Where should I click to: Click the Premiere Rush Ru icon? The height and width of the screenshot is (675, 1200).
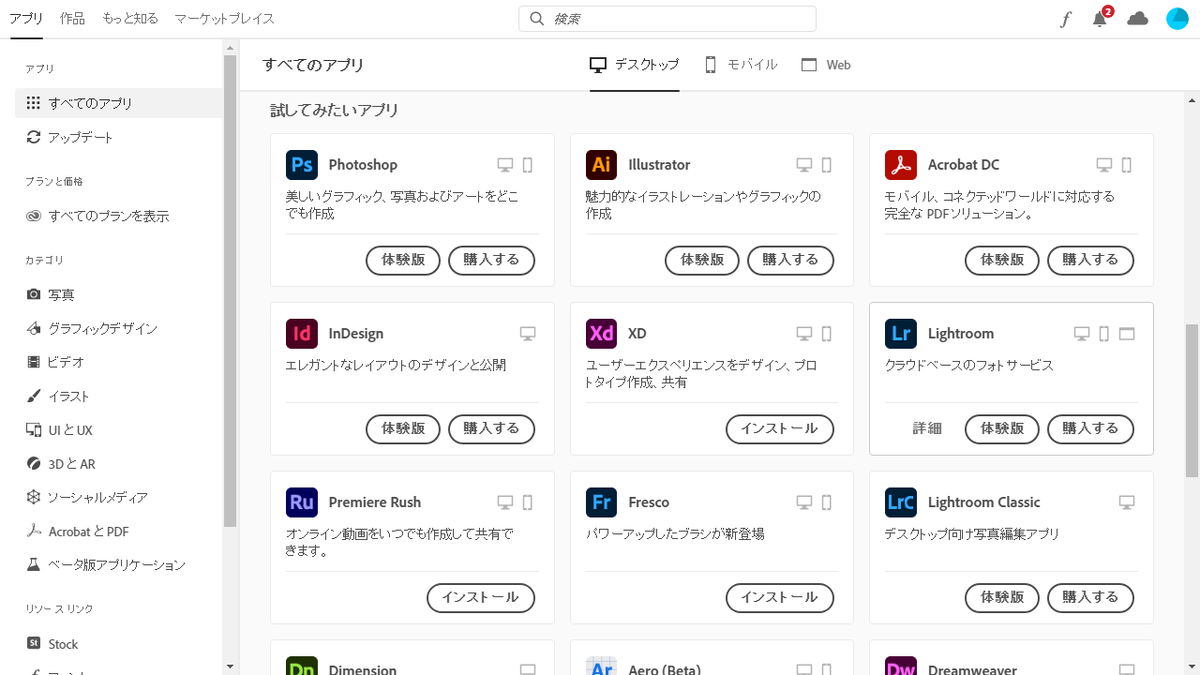[301, 502]
